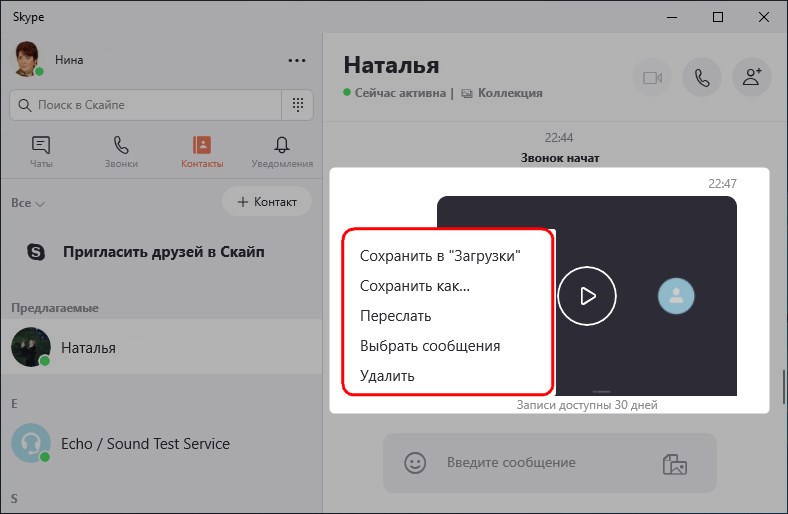This screenshot has width=788, height=514.
Task: Select Переслать in the context menu
Action: [x=396, y=316]
